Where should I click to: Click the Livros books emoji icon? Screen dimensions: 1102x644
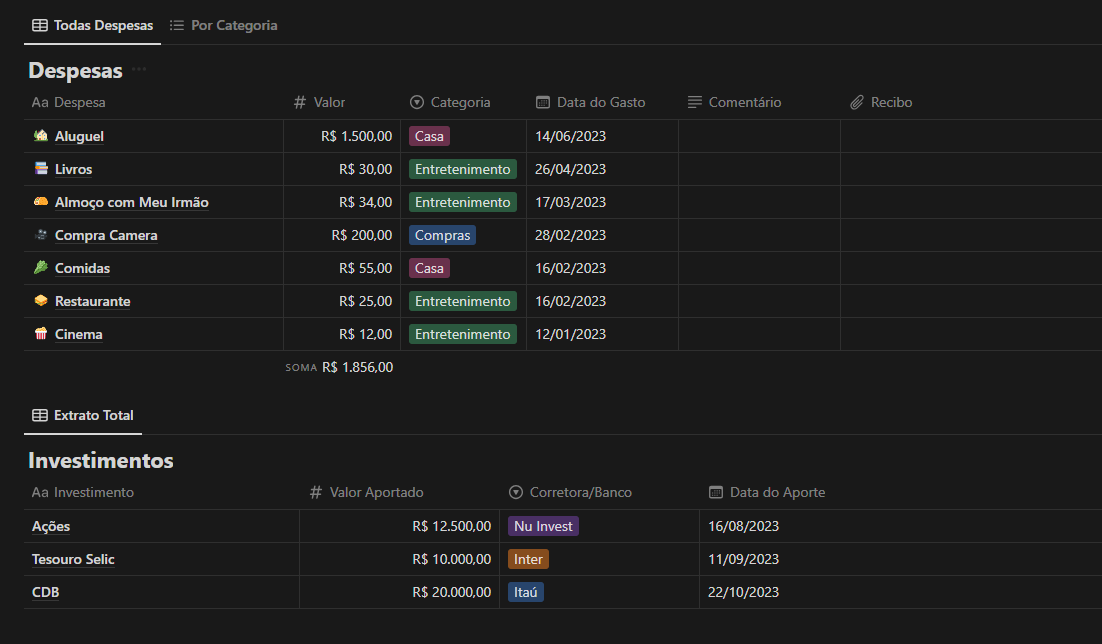[x=41, y=168]
